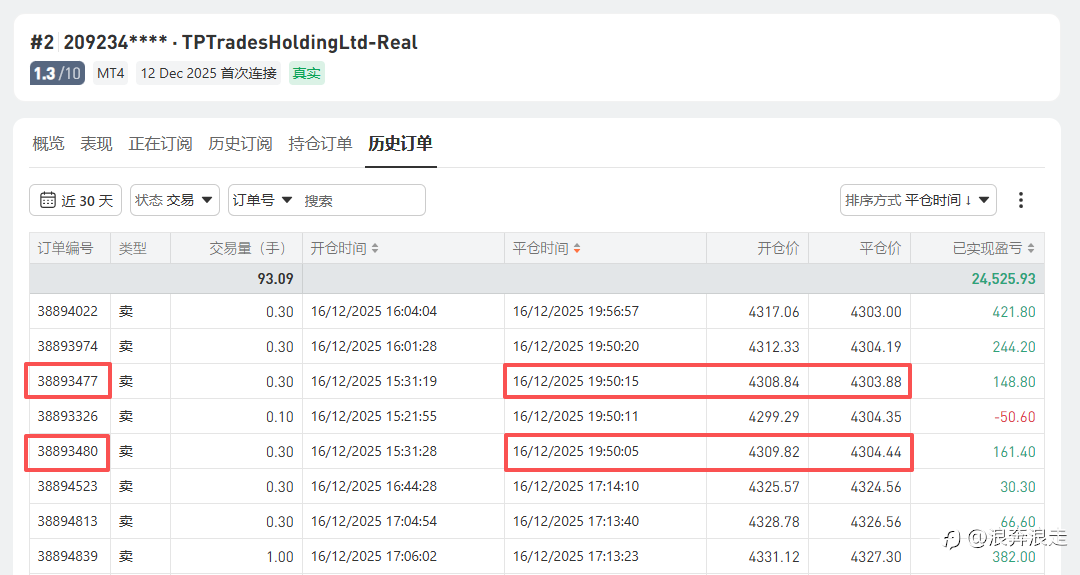The image size is (1080, 575).
Task: Expand the 排序方式 平仓时间 dropdown
Action: pyautogui.click(x=918, y=200)
